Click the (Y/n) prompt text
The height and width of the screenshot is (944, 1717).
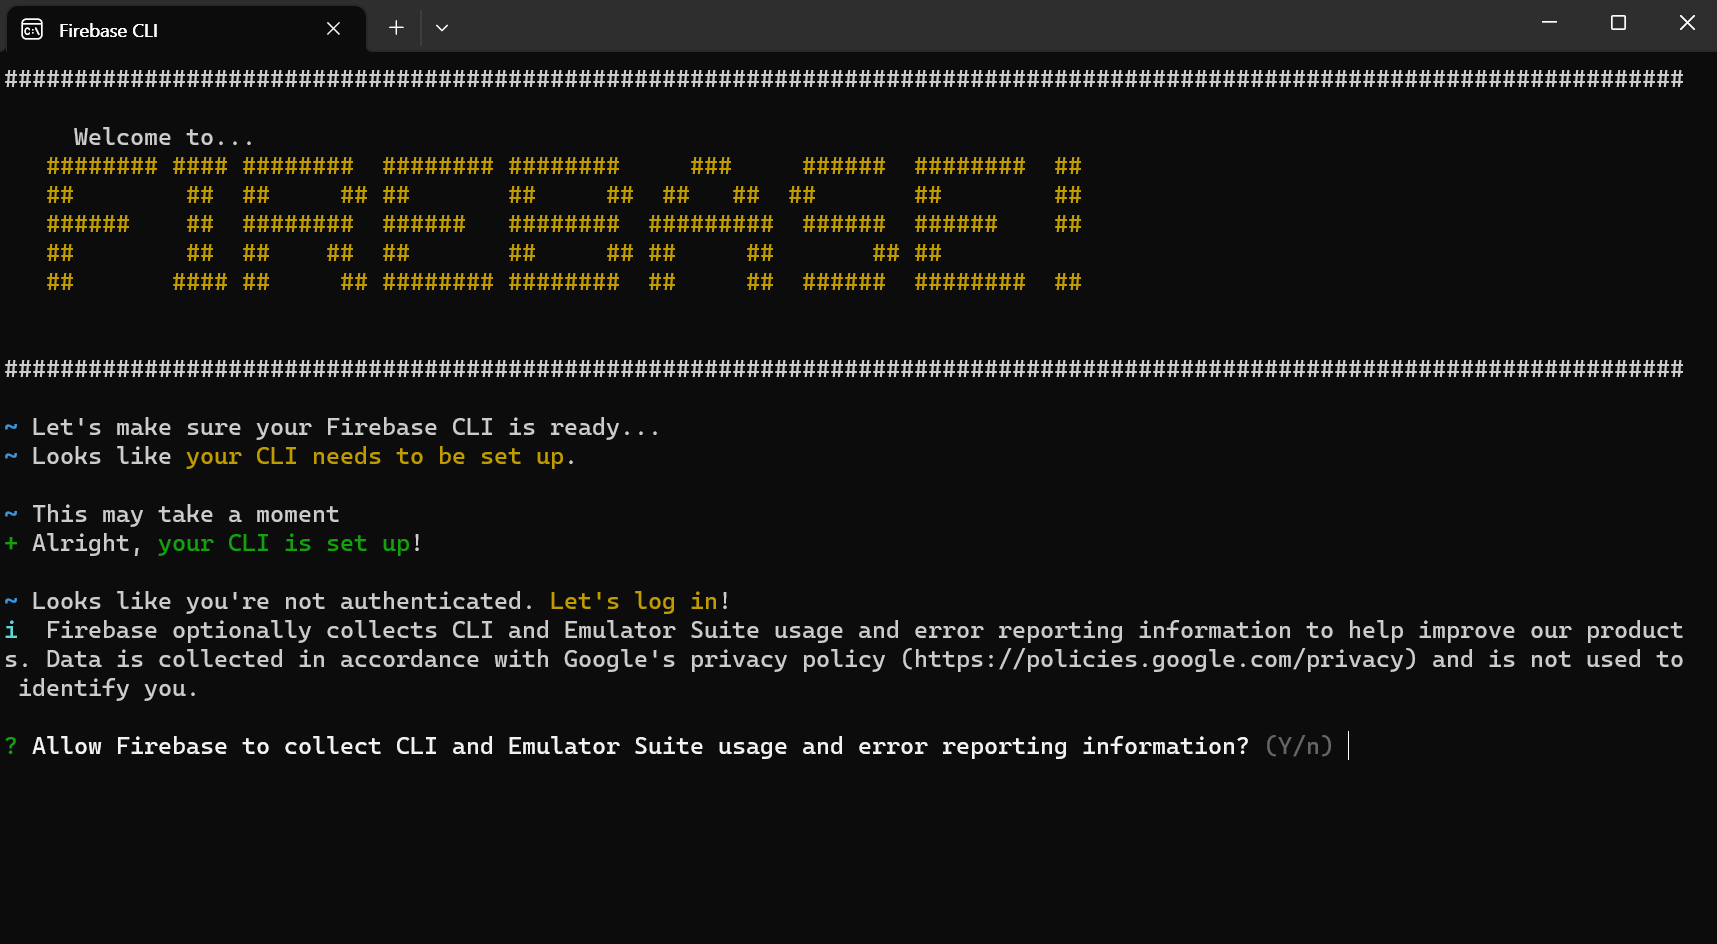tap(1298, 746)
